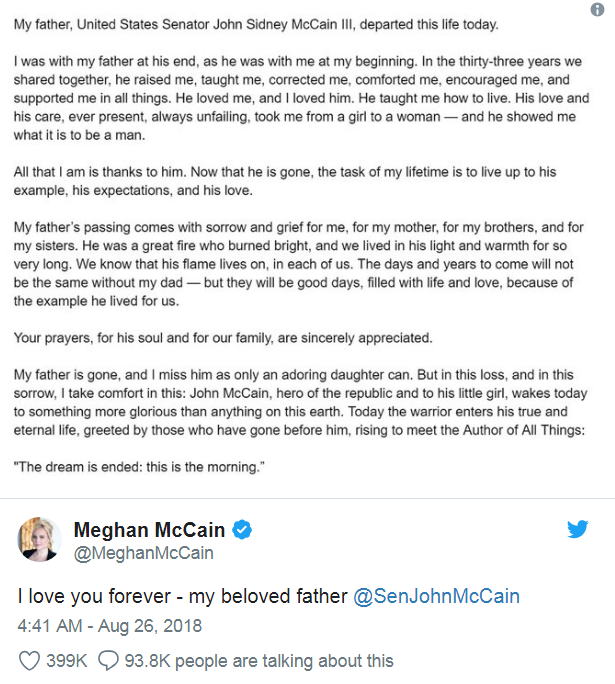Viewport: 615px width, 684px height.
Task: Open the 4:41 AM - Aug 26, 2018 timestamp
Action: click(x=109, y=626)
